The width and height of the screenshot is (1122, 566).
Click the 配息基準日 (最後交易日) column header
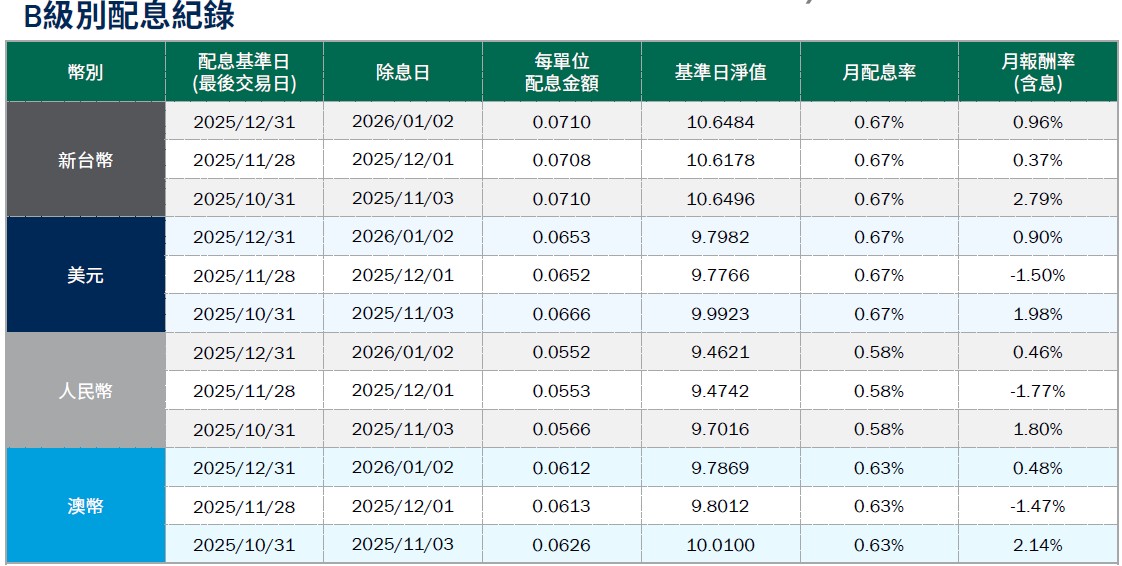tap(244, 72)
